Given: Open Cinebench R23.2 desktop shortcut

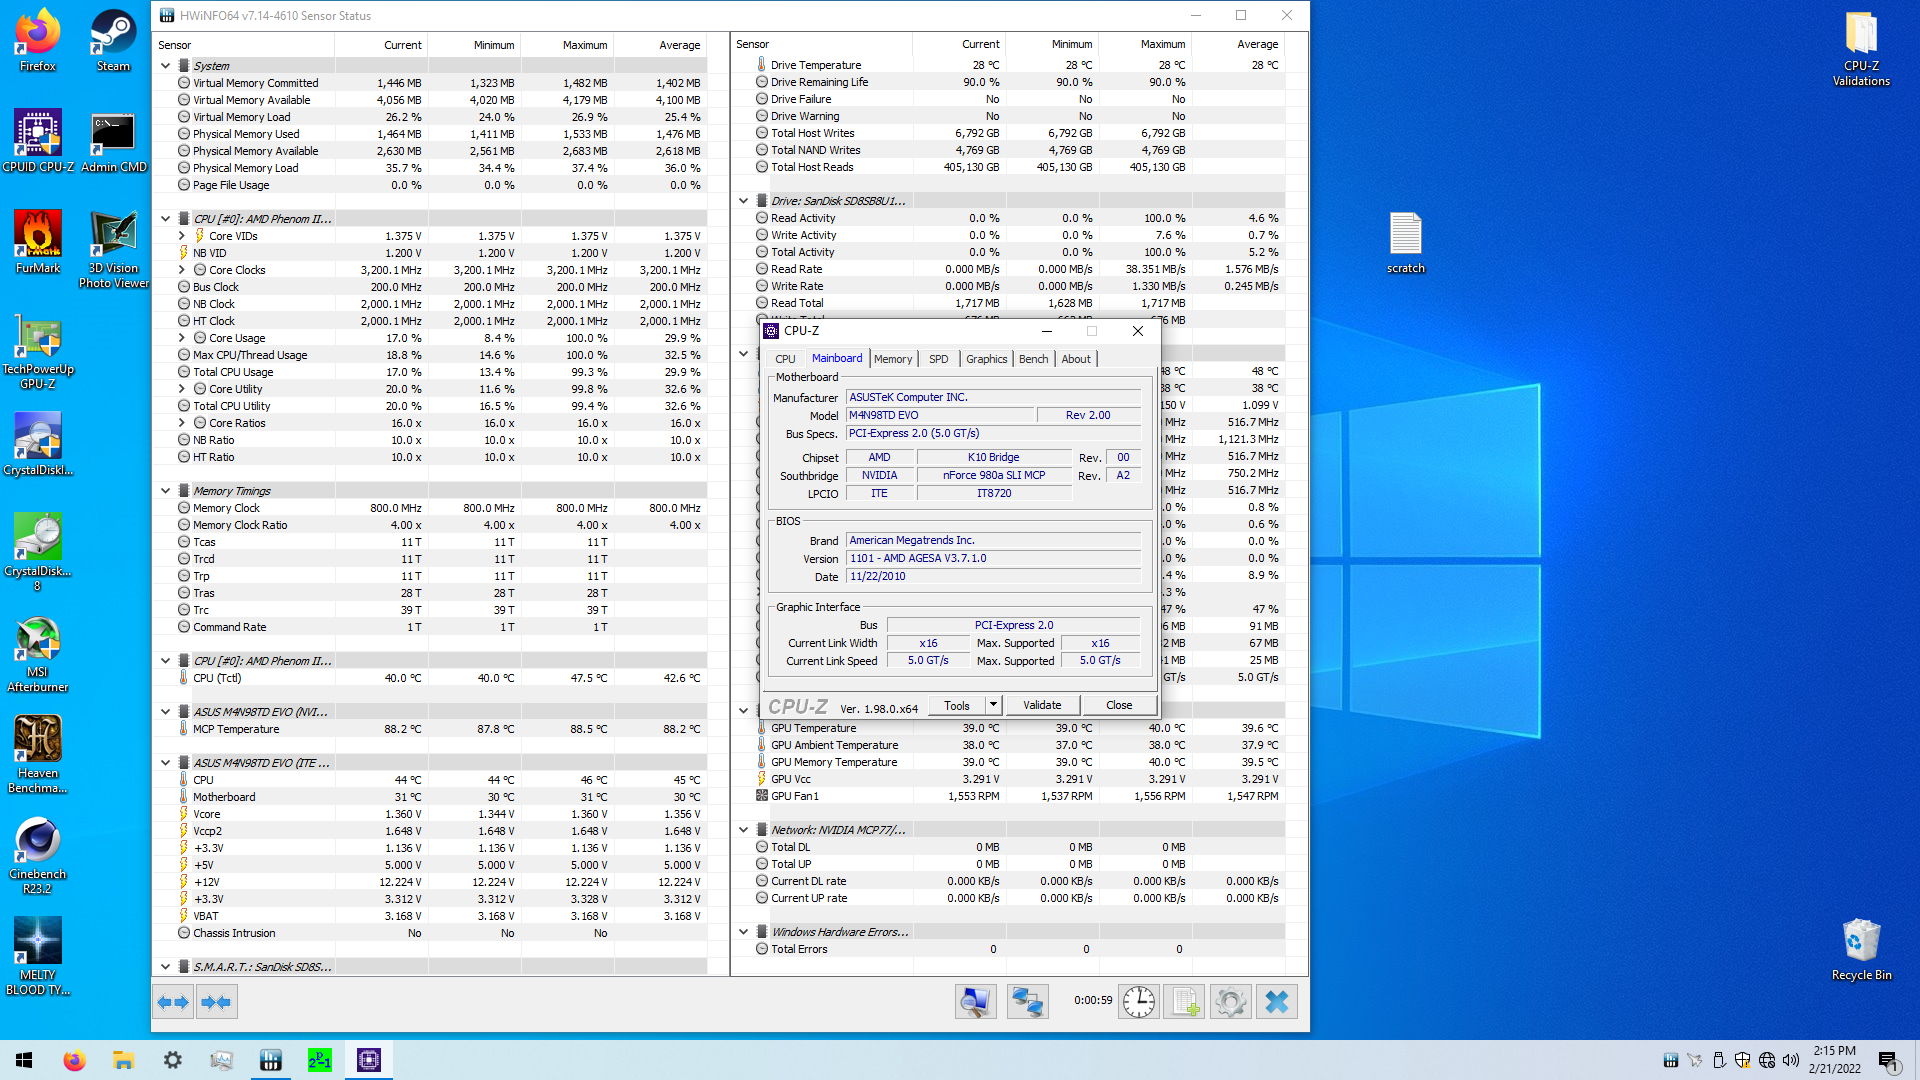Looking at the screenshot, I should coord(38,855).
